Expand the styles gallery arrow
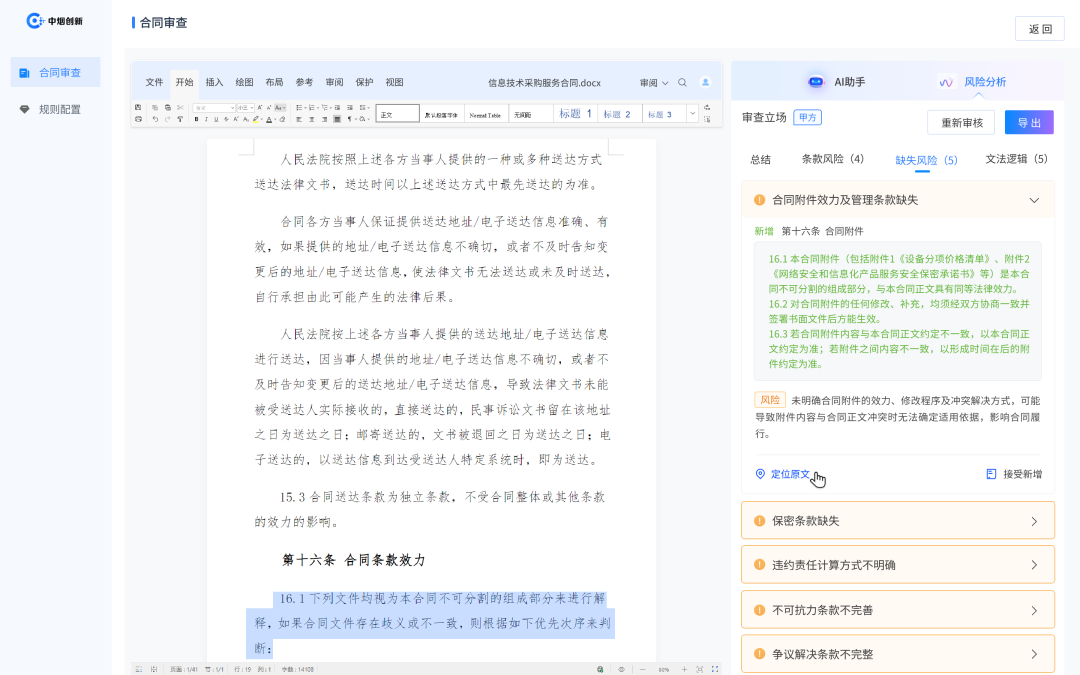The height and width of the screenshot is (675, 1080). click(x=693, y=114)
